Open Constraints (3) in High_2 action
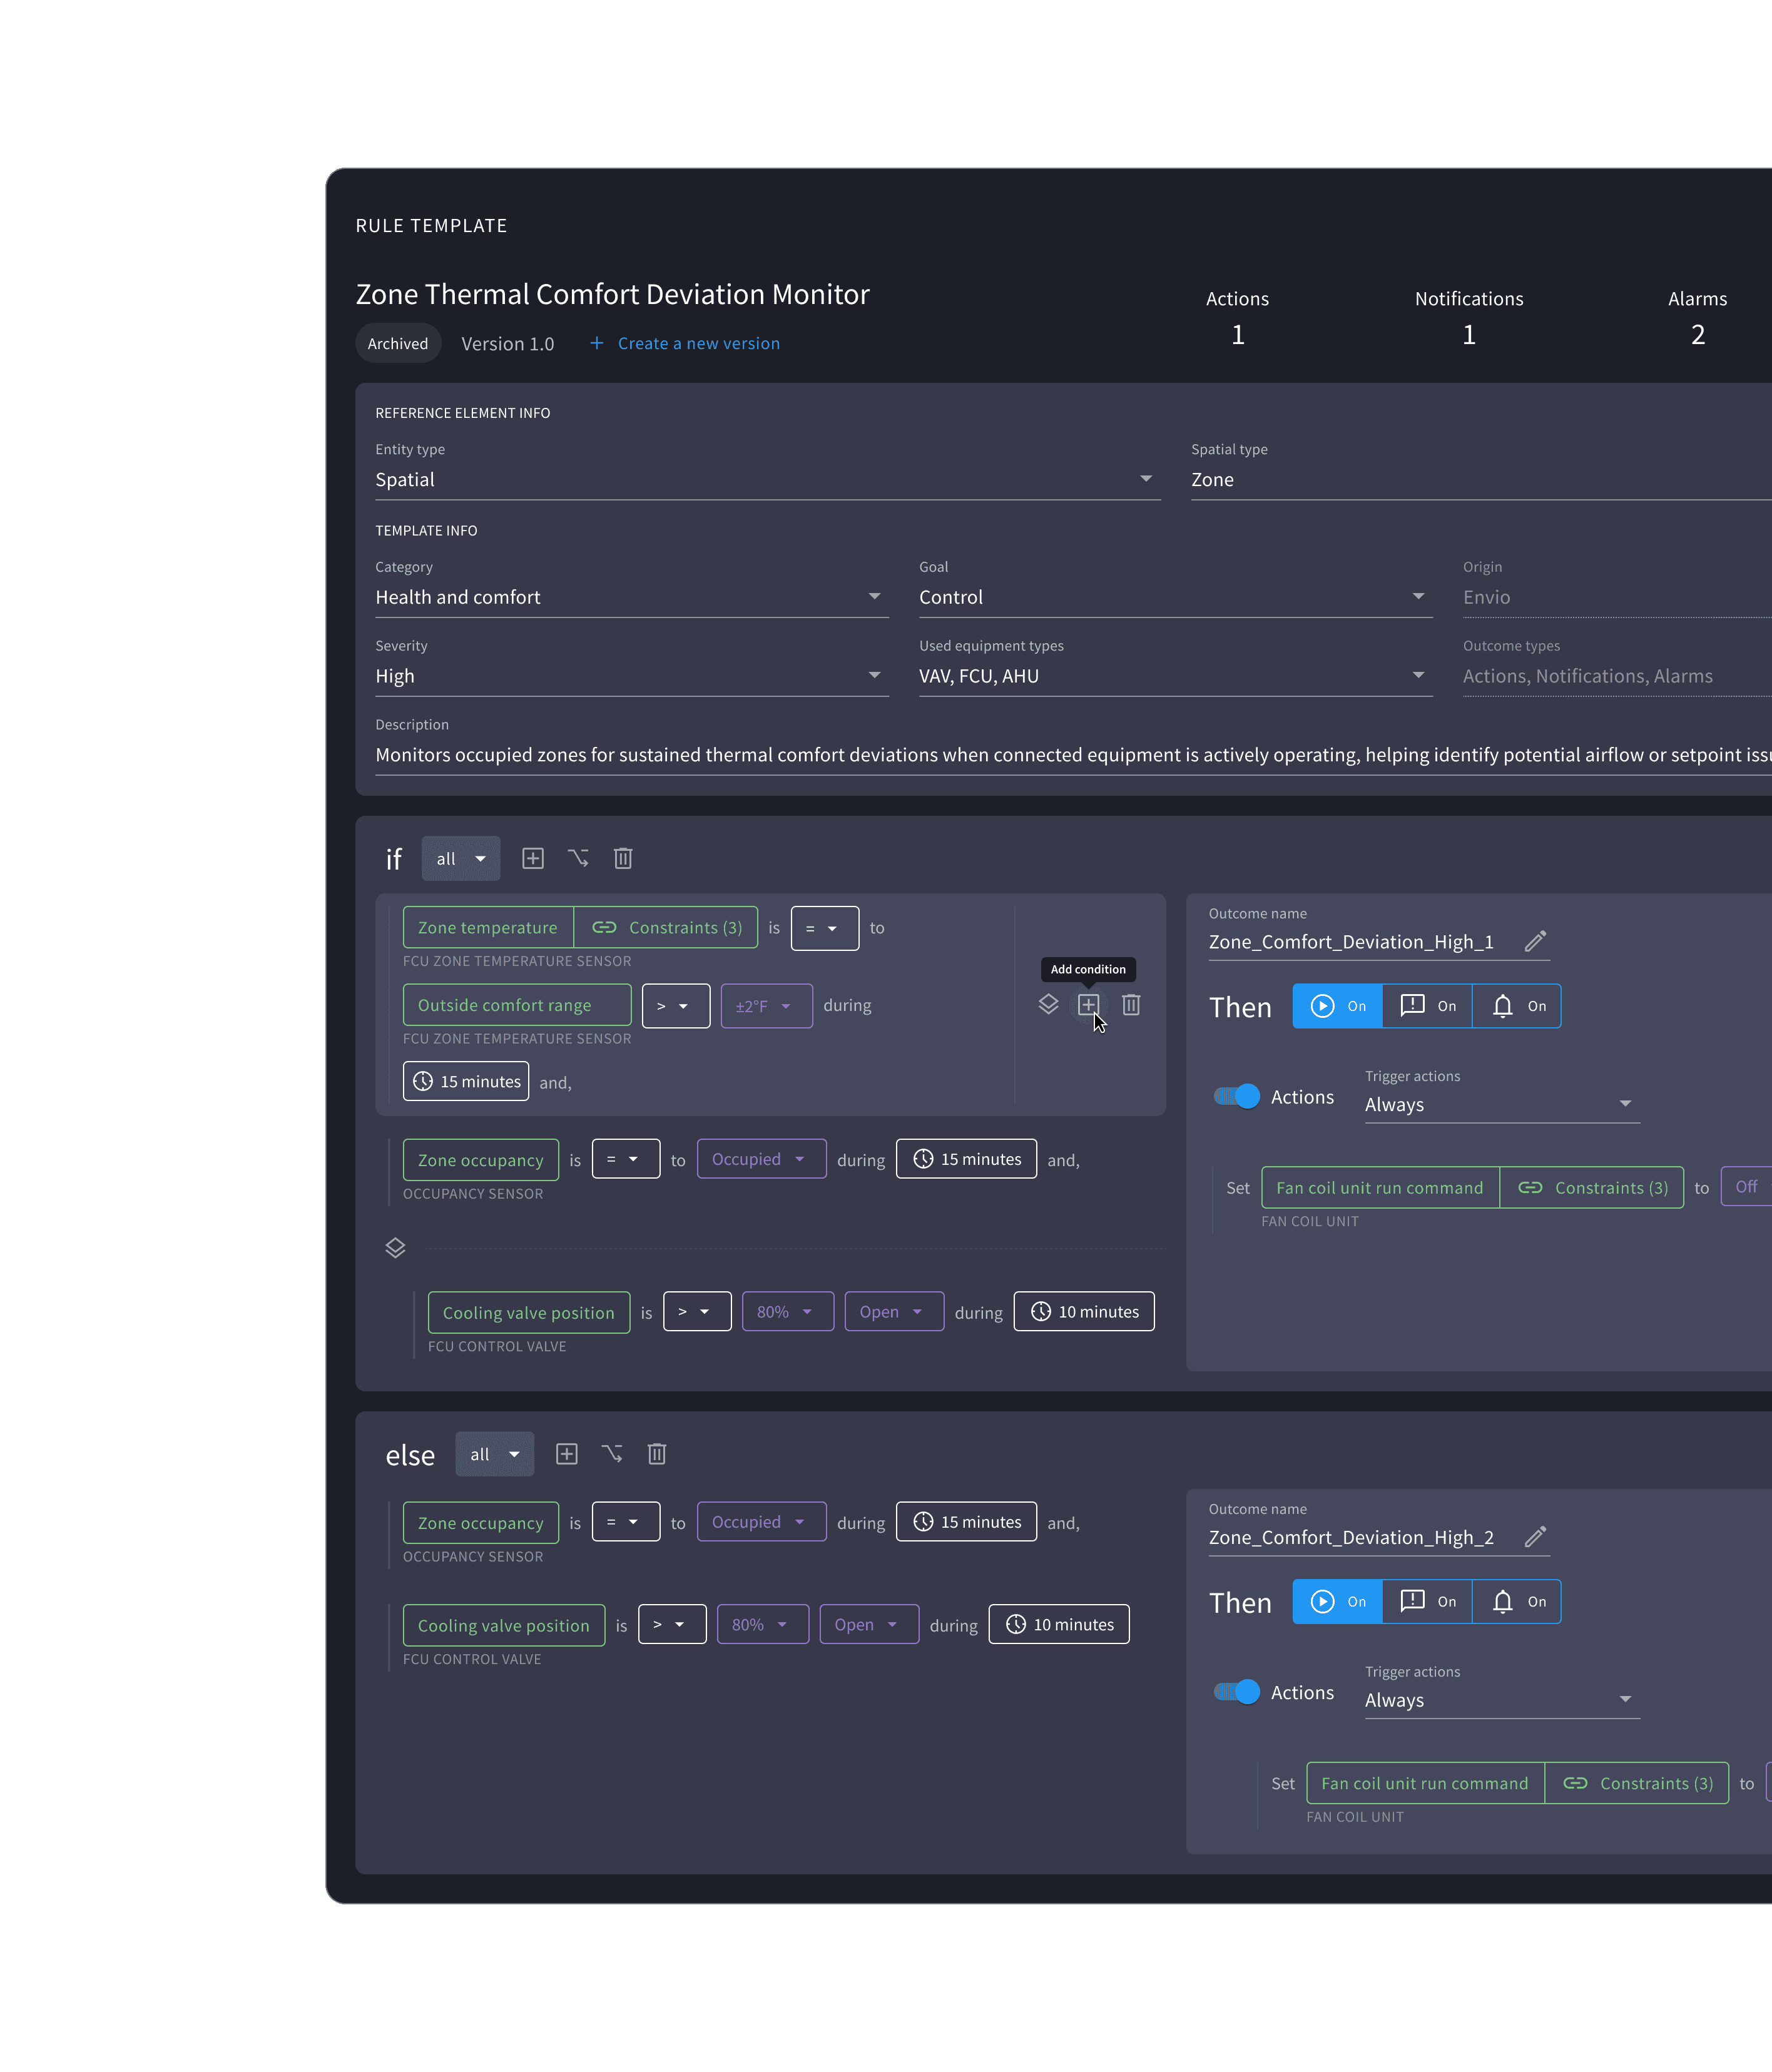Screen dimensions: 1772x2072 click(x=1637, y=1784)
